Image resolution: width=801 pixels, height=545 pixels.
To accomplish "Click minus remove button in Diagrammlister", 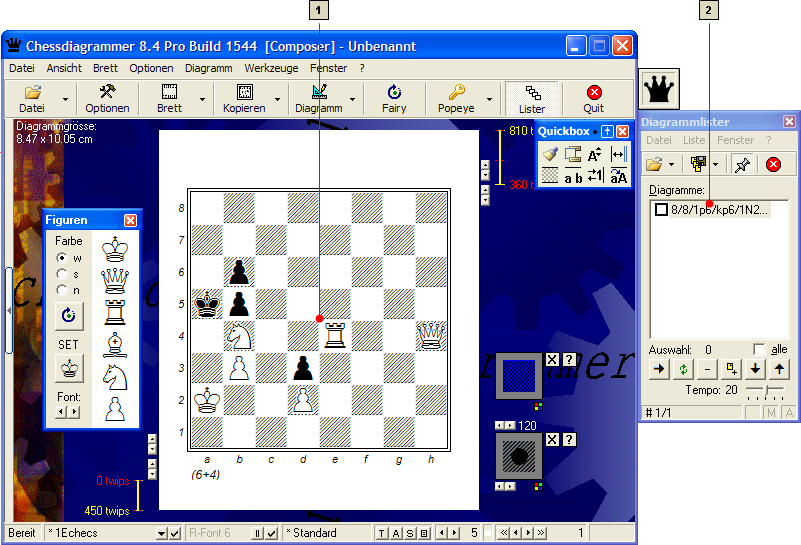I will (708, 369).
